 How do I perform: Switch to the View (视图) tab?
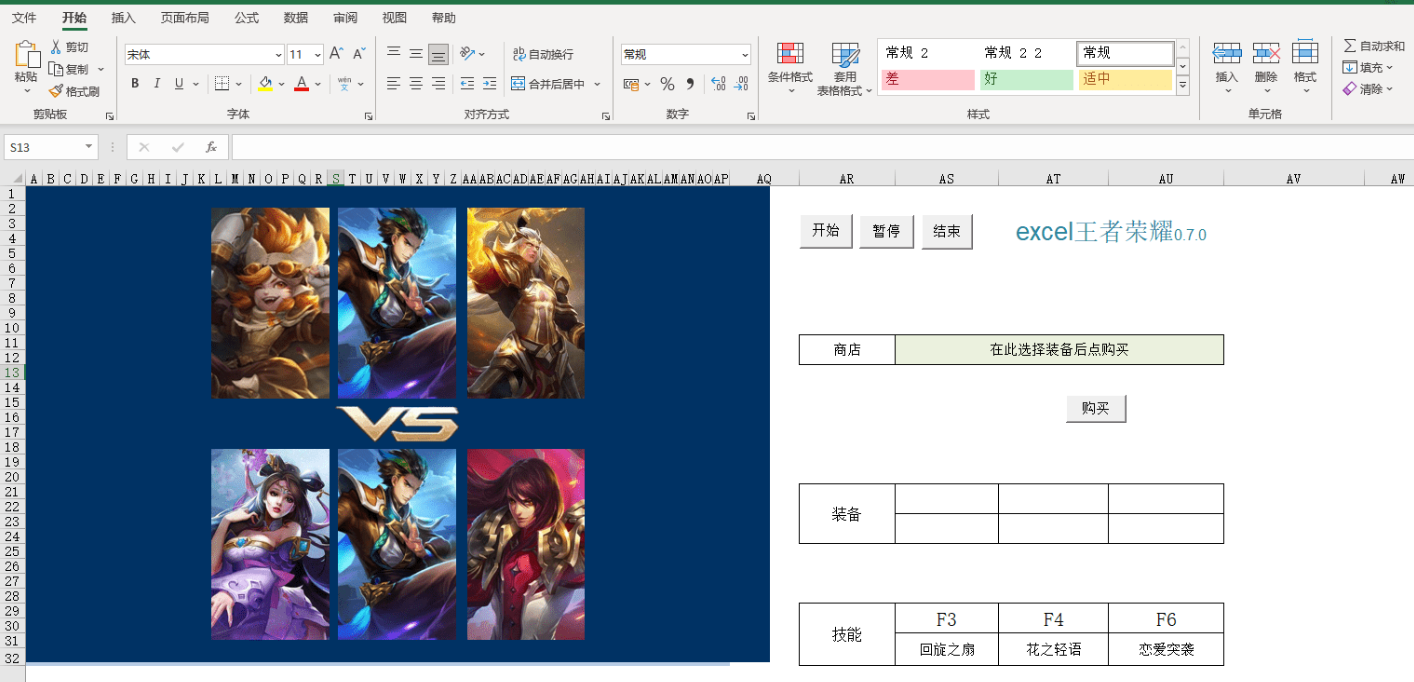394,18
